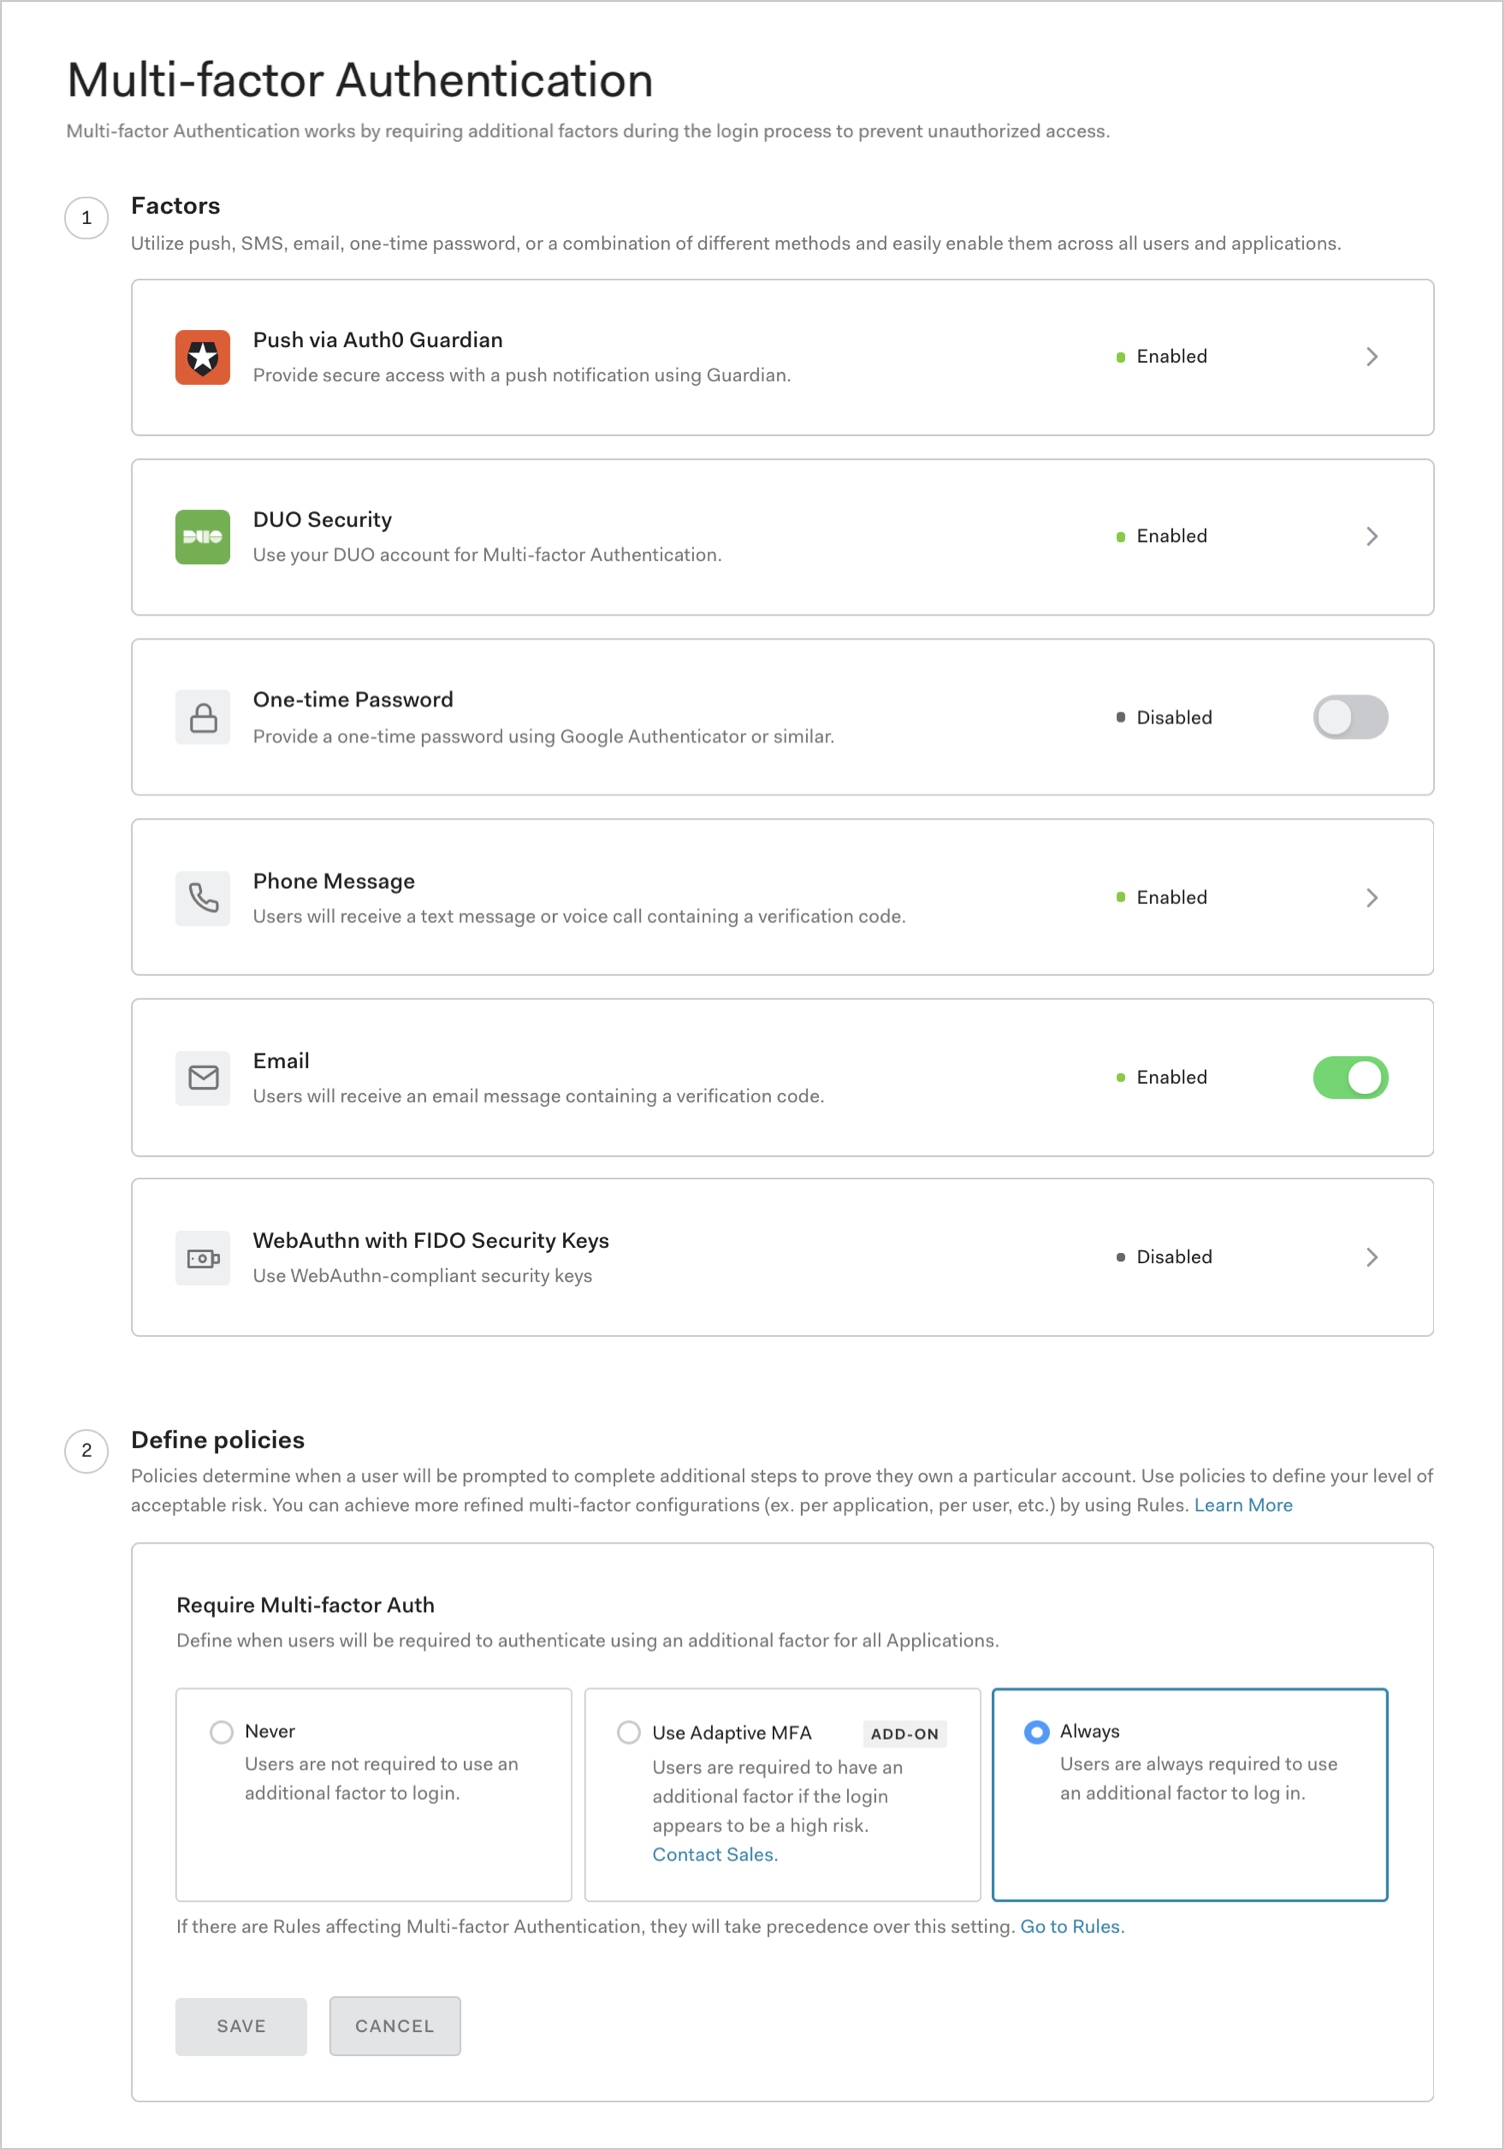This screenshot has width=1504, height=2150.
Task: Choose the Always radio option
Action: (x=1037, y=1732)
